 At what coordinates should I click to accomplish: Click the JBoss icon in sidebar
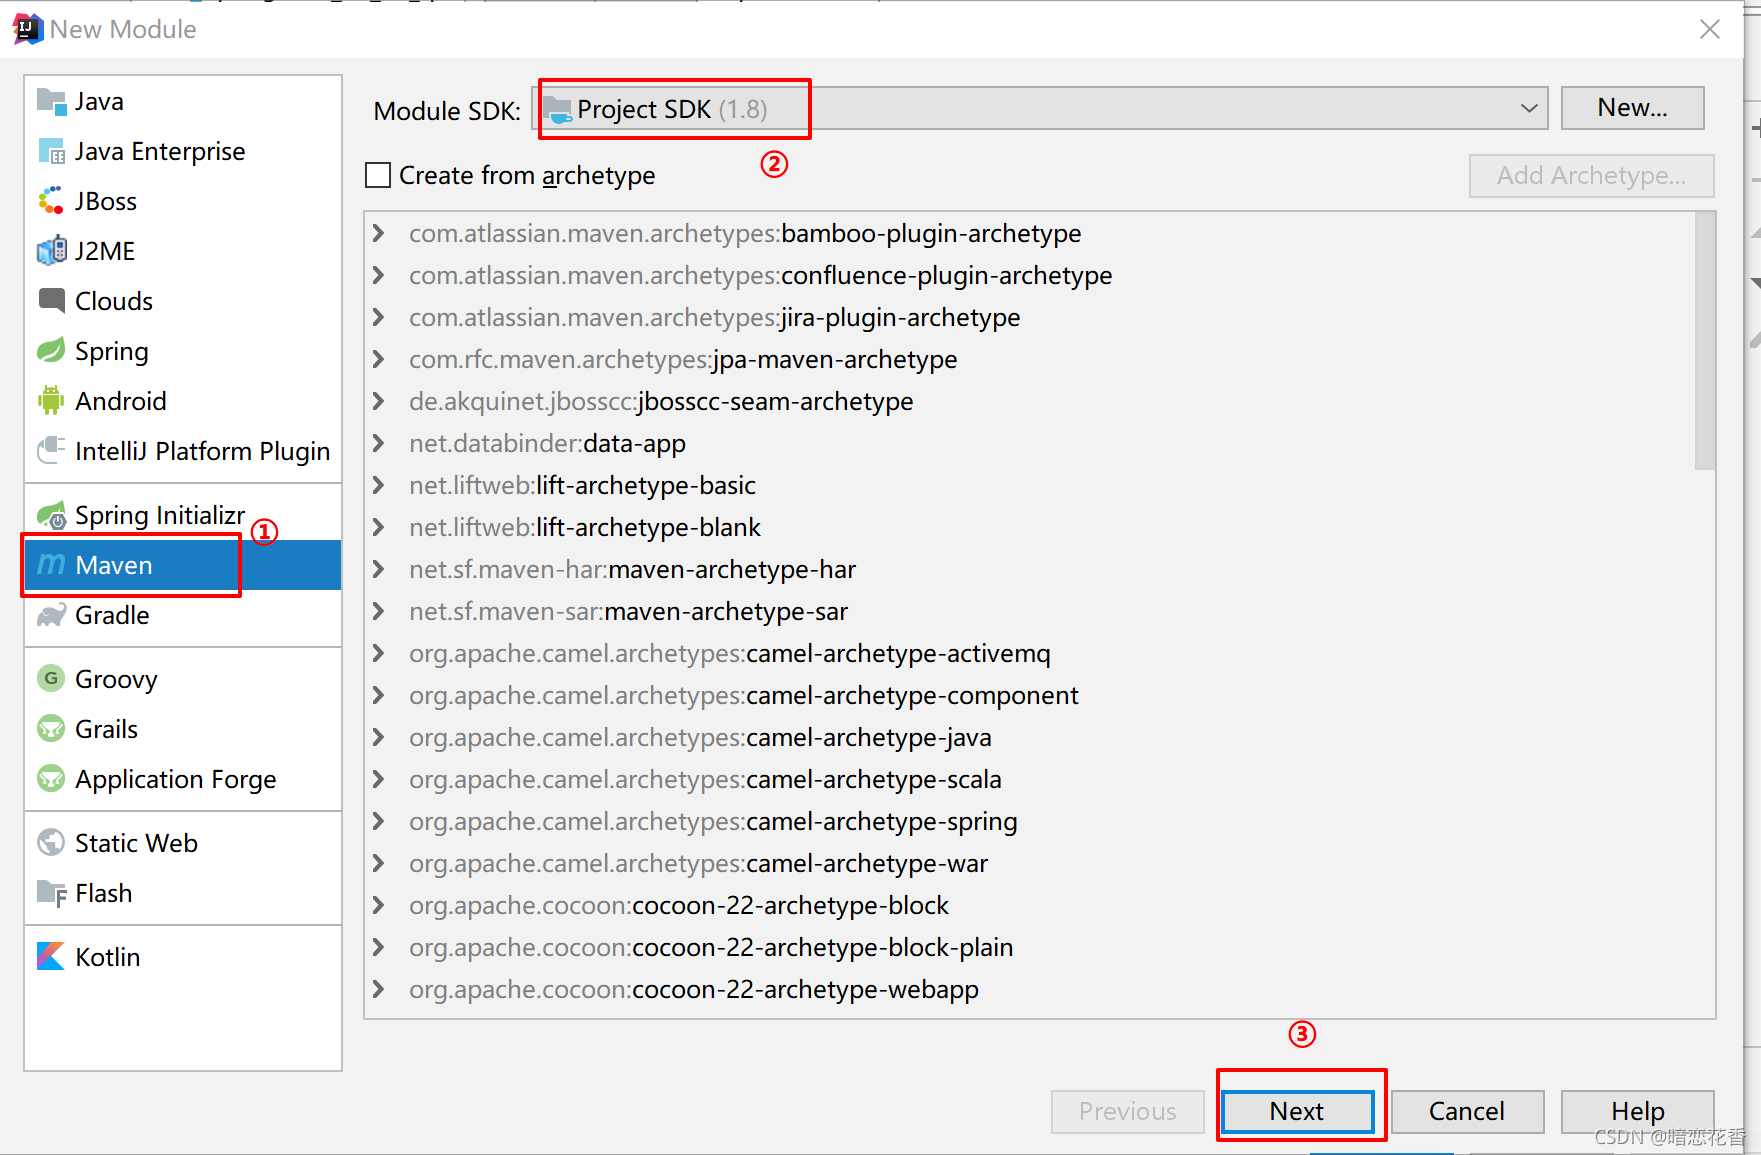click(51, 201)
